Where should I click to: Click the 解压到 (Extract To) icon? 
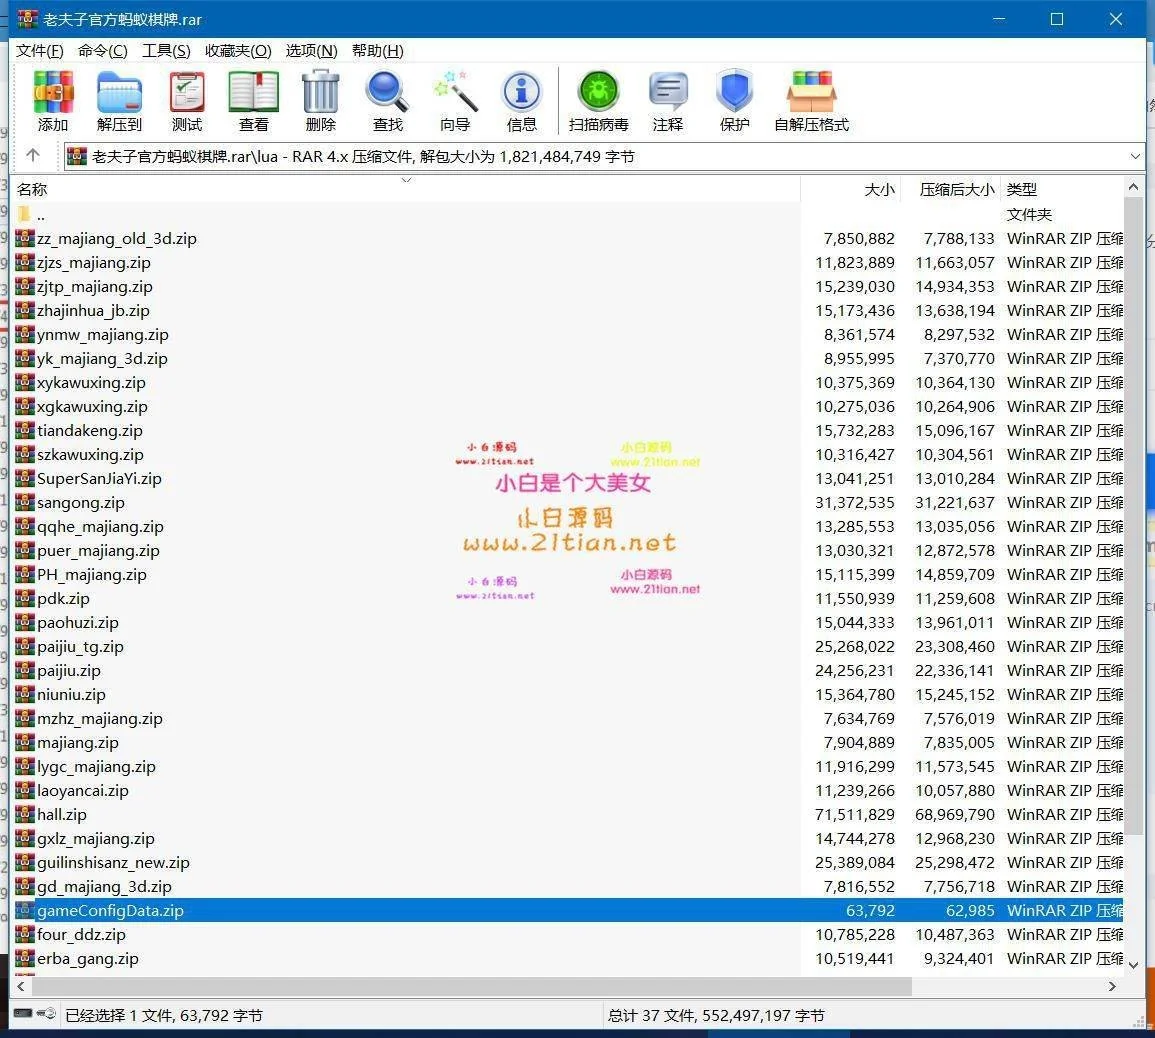[x=119, y=101]
